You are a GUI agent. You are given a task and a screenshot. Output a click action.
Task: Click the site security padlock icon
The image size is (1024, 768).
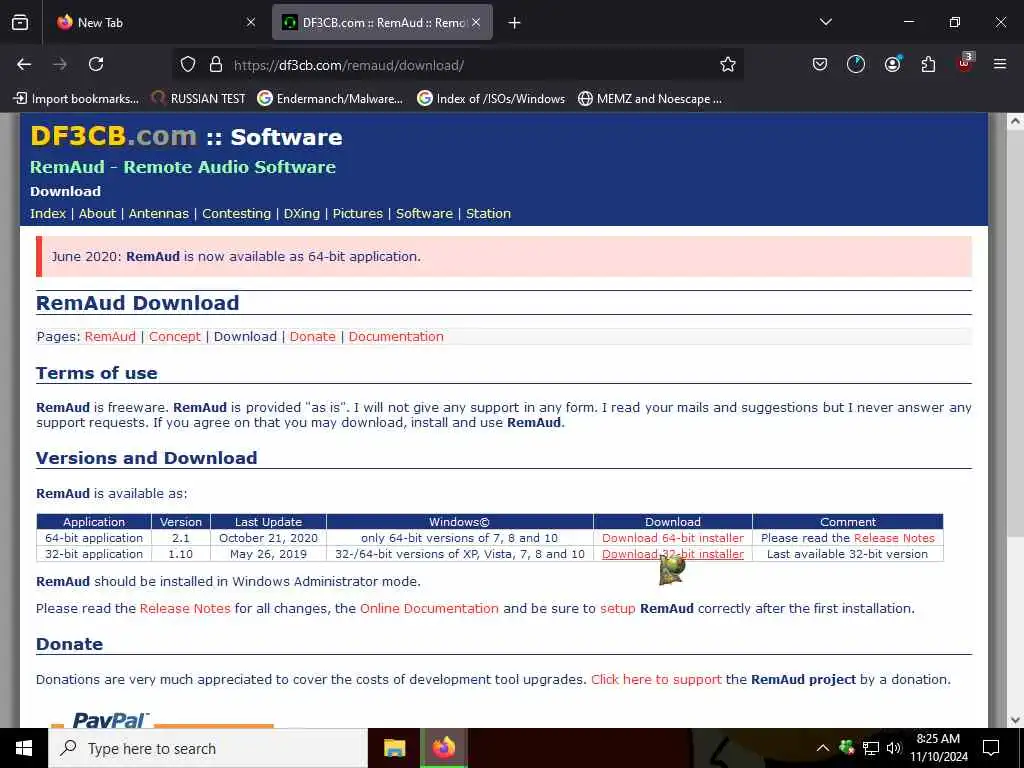coord(216,64)
